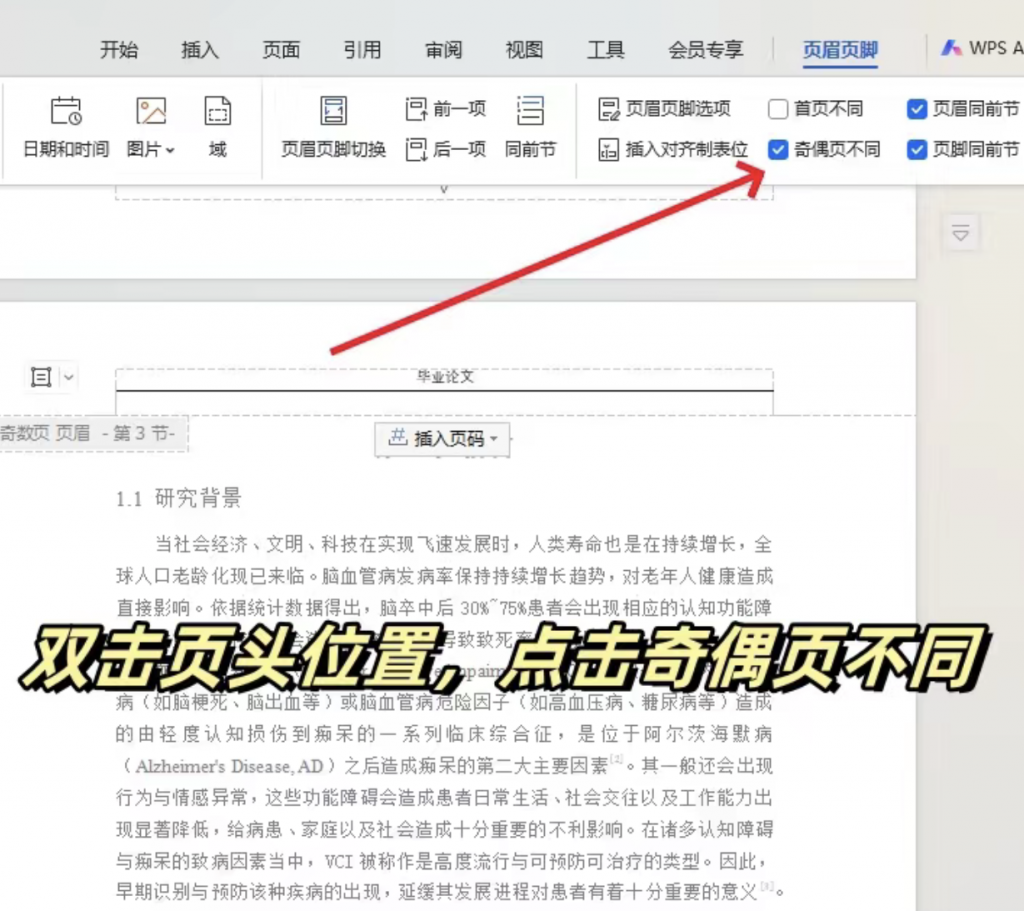The height and width of the screenshot is (911, 1024).
Task: Toggle the 首页不同 checkbox
Action: click(x=778, y=108)
